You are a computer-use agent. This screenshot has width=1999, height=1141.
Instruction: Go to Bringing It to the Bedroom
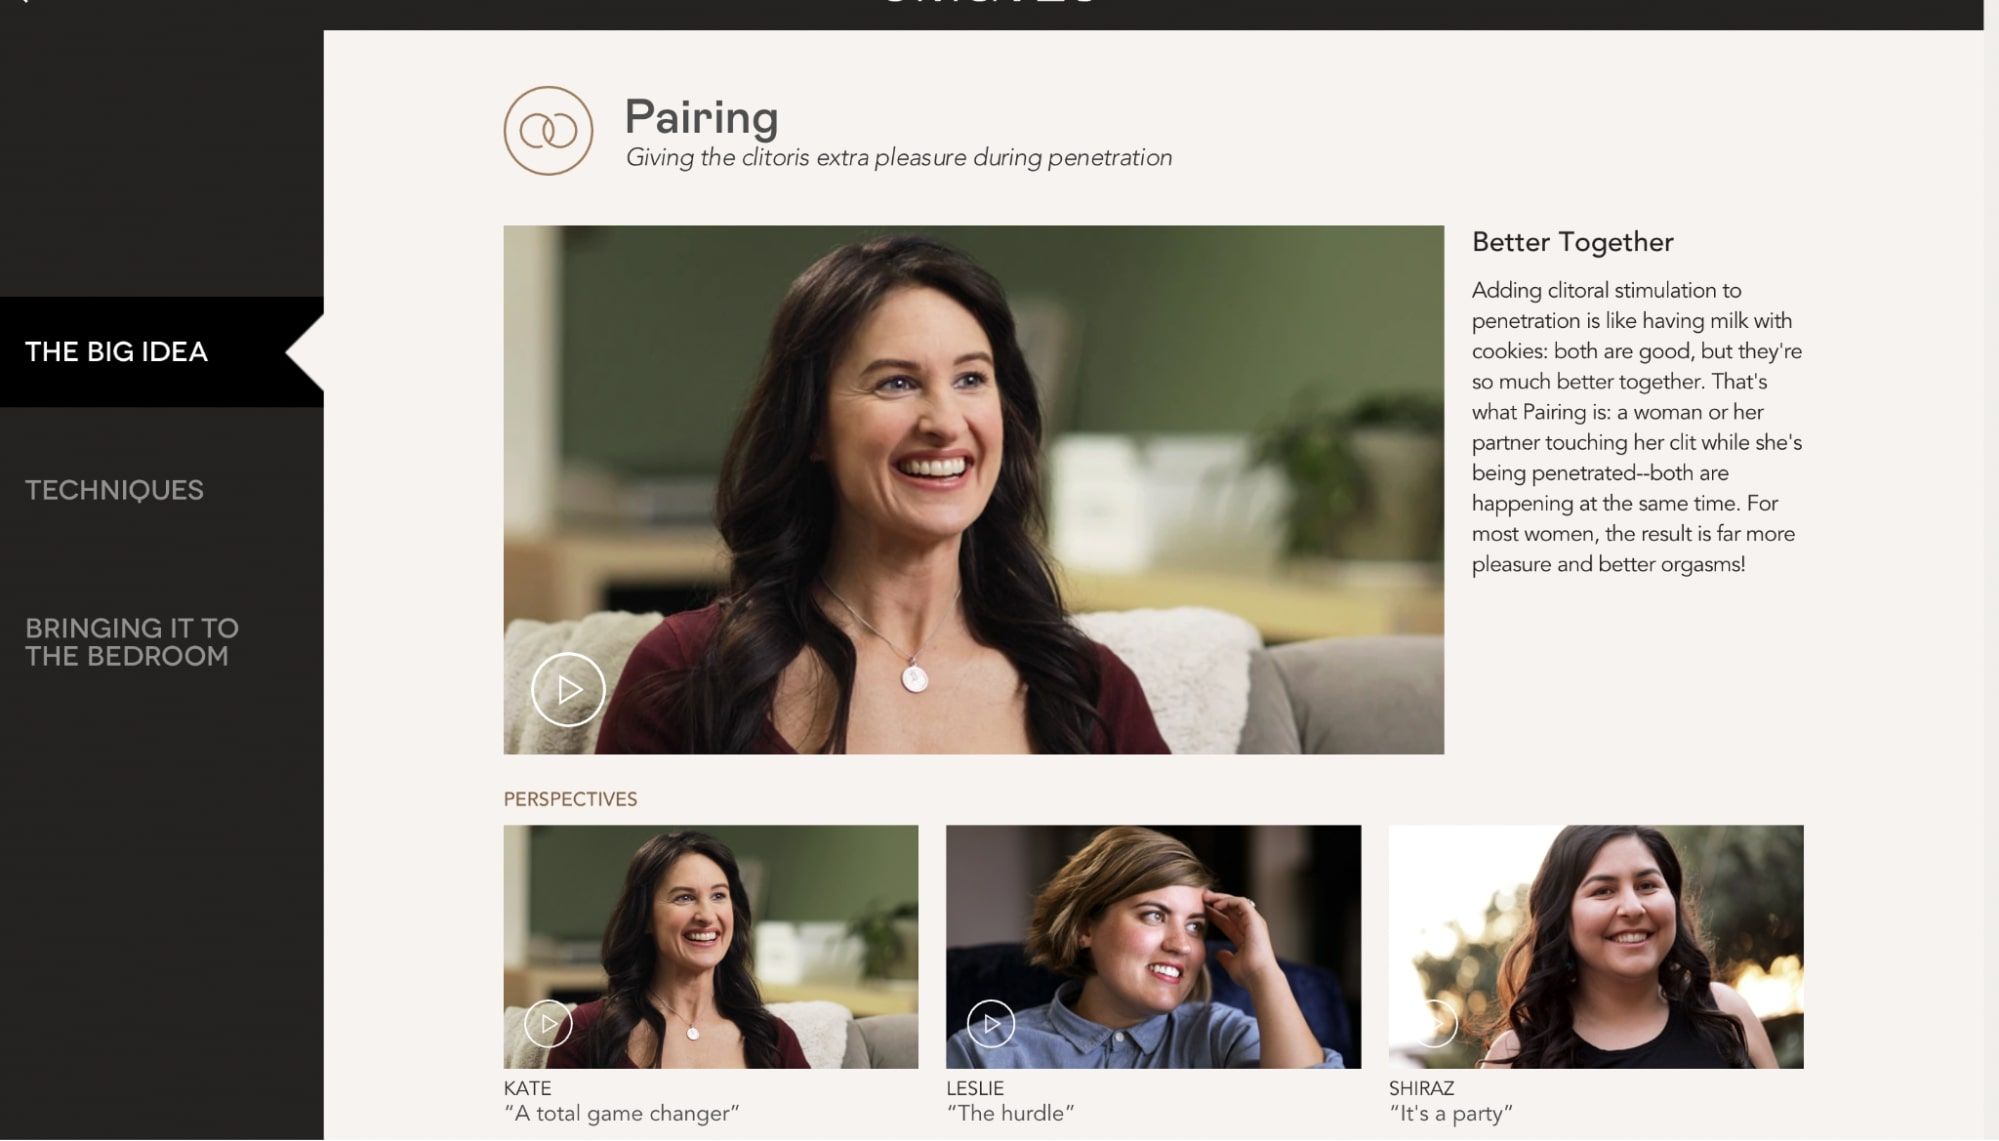(x=132, y=642)
